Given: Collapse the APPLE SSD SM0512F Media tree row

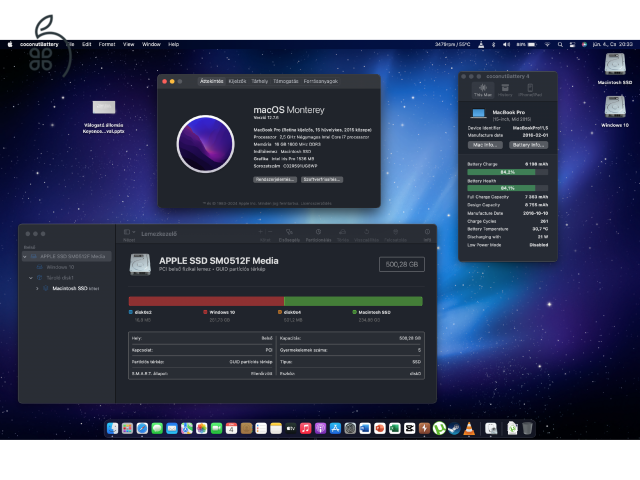Looking at the screenshot, I should [x=25, y=256].
